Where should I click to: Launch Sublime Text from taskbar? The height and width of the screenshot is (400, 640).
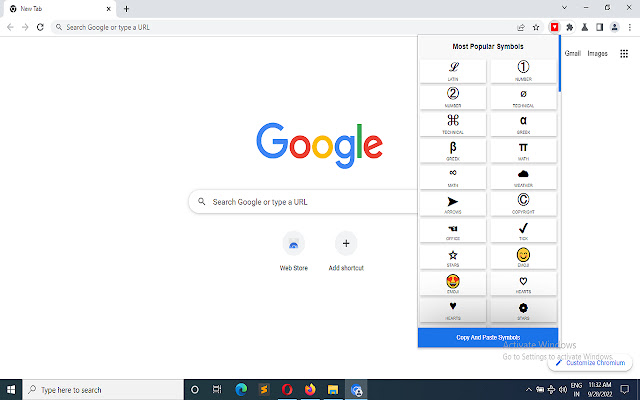pos(264,389)
